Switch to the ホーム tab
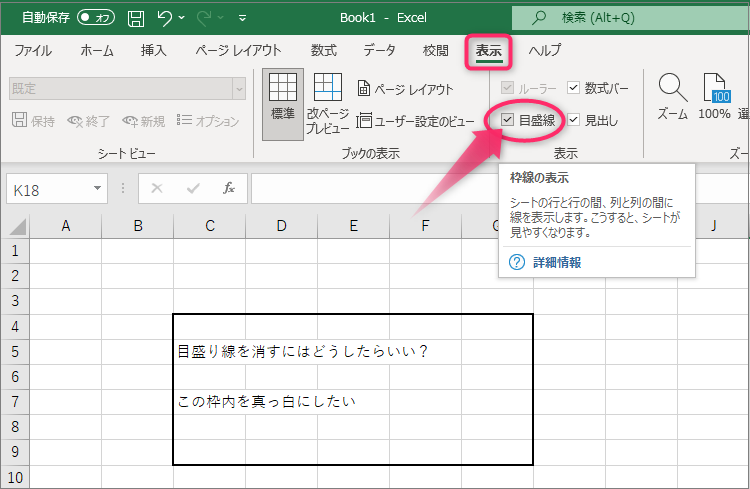This screenshot has width=750, height=489. tap(97, 50)
